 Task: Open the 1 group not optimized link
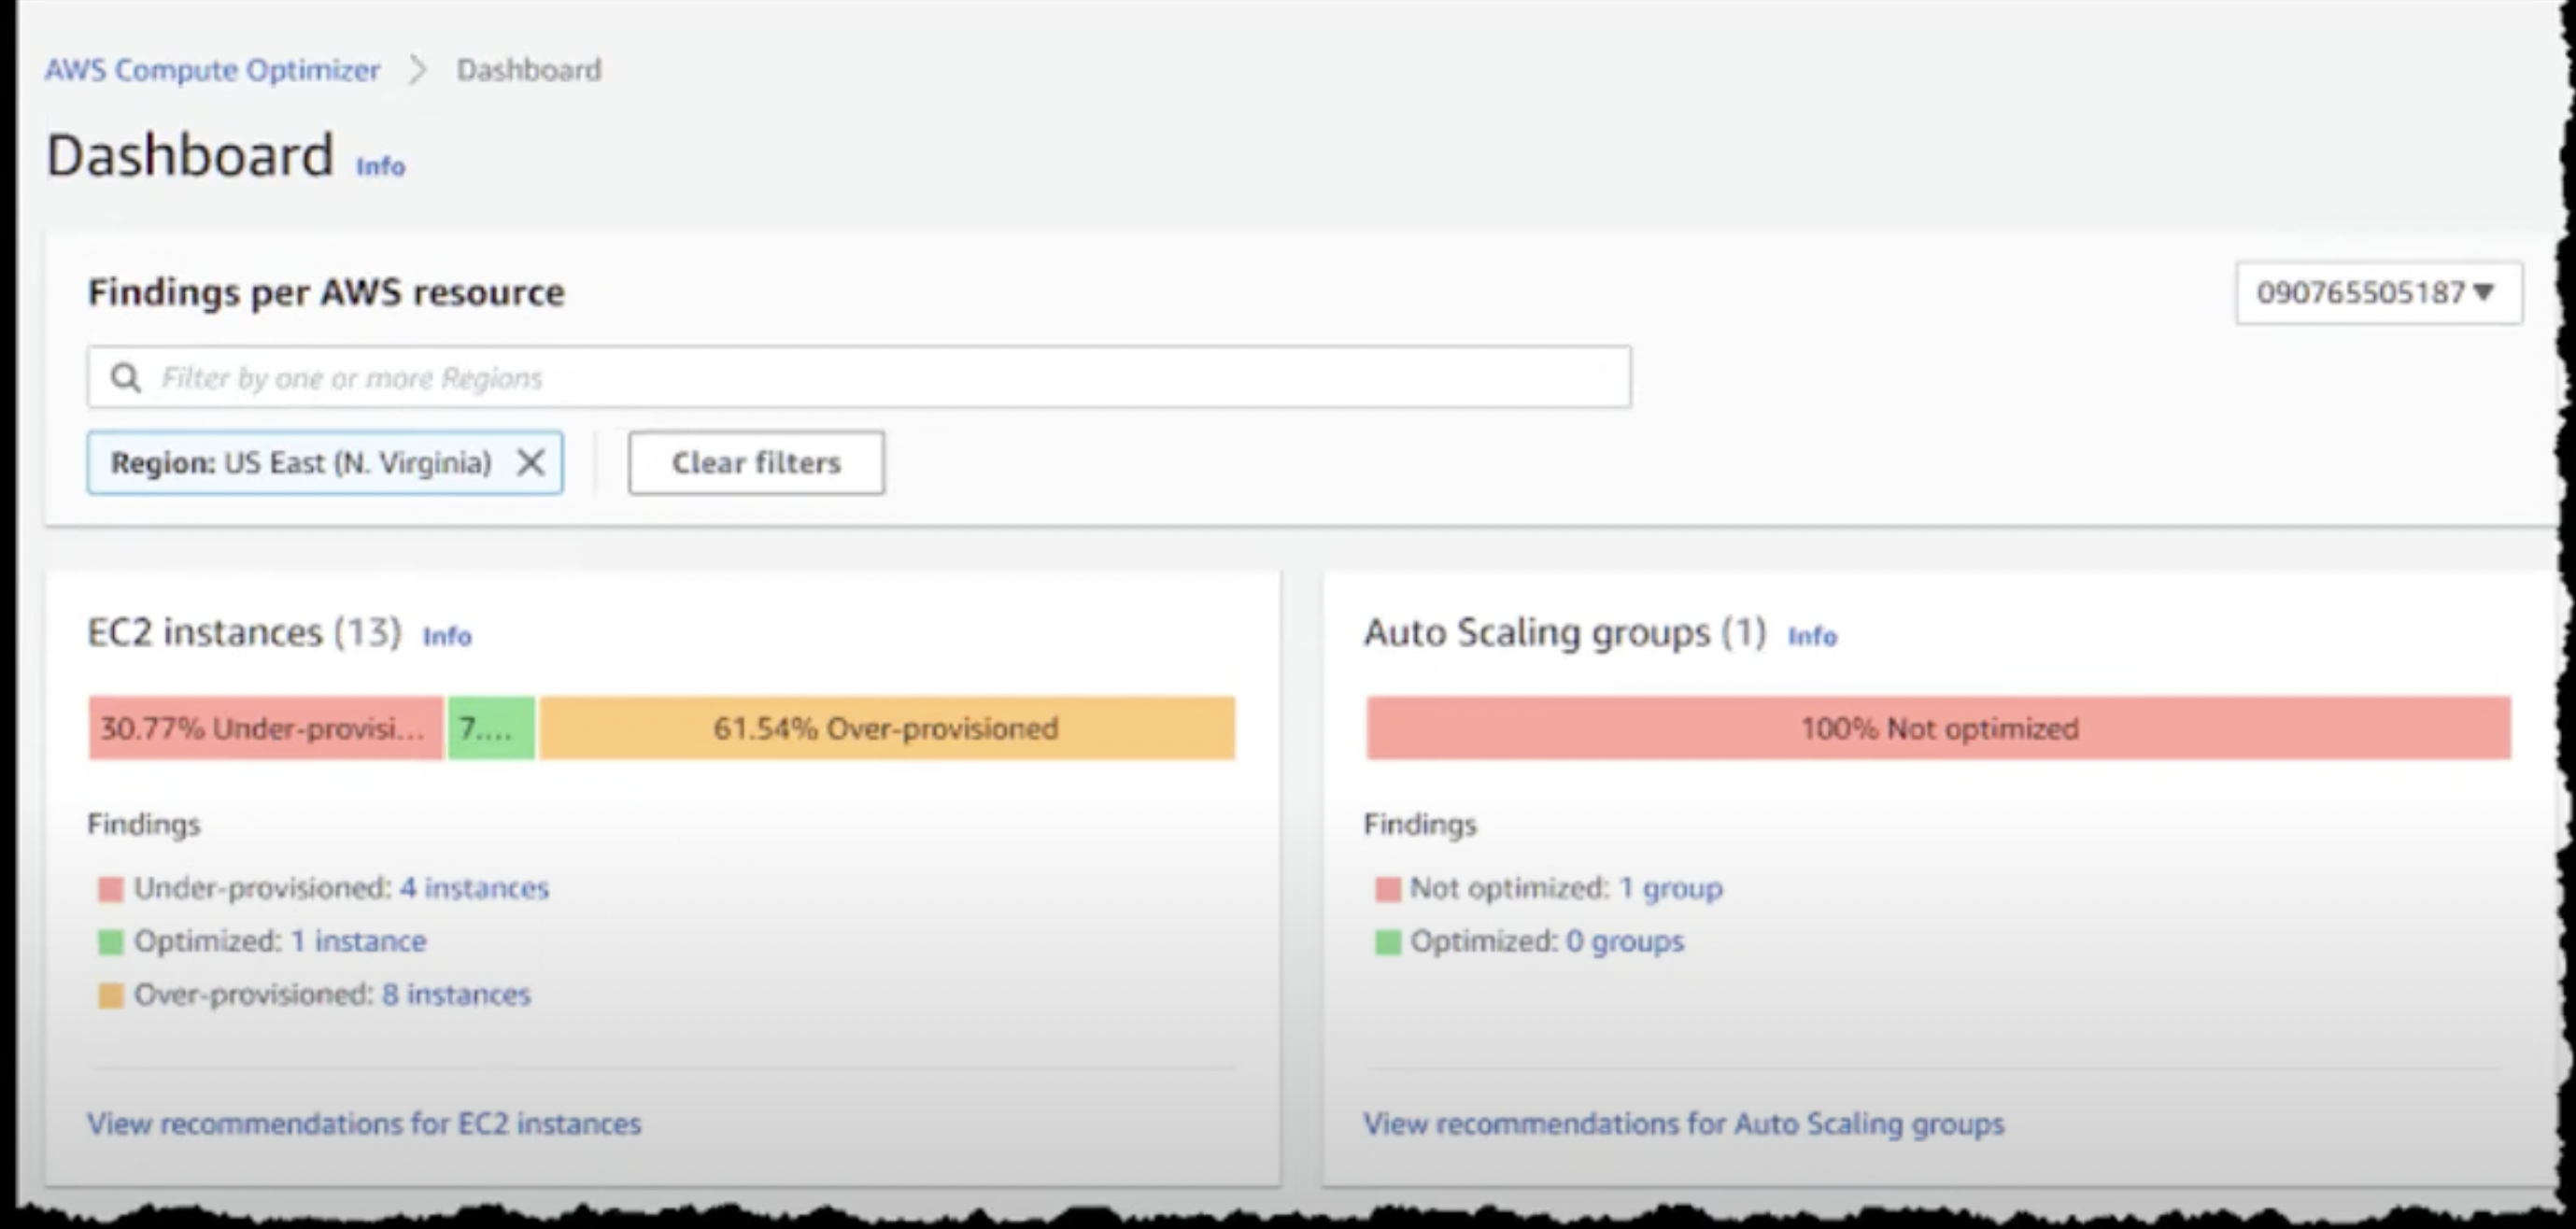click(x=1670, y=888)
